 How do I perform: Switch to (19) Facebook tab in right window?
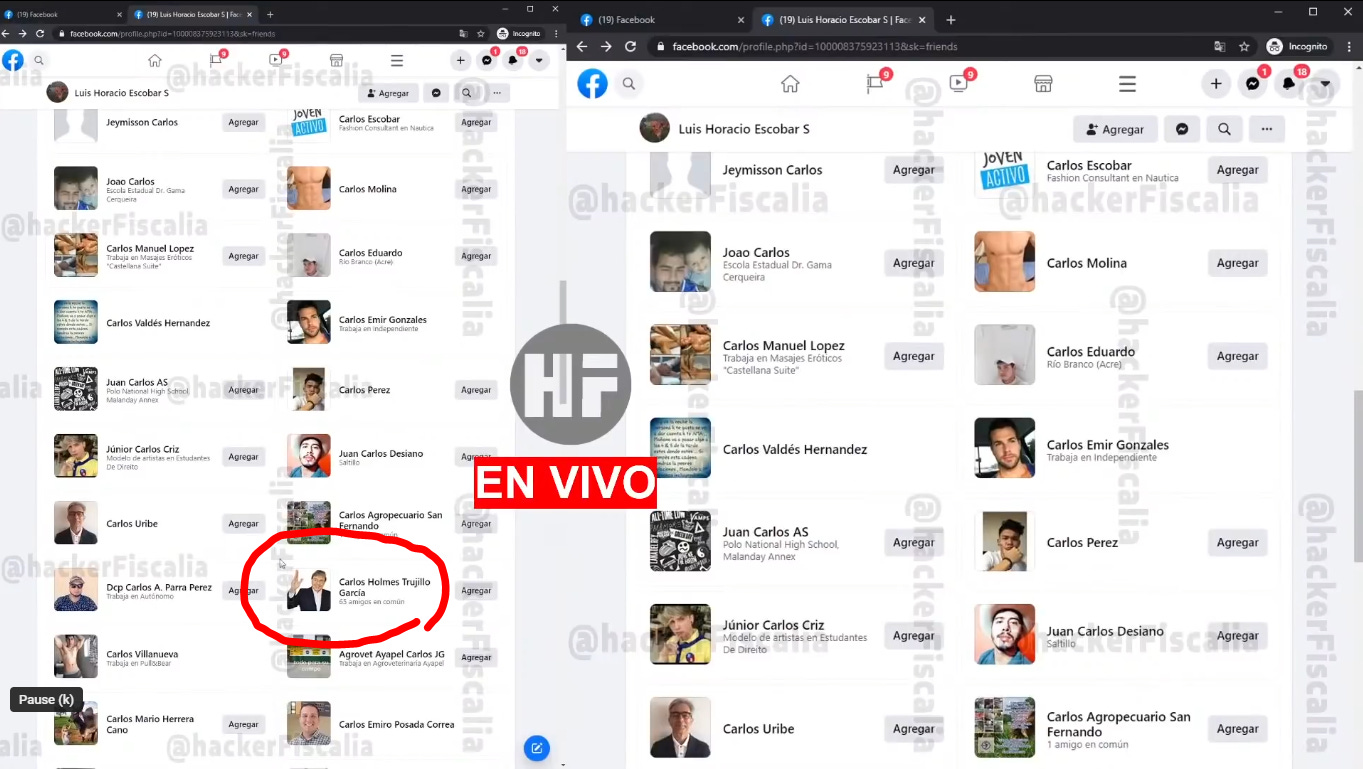coord(660,19)
